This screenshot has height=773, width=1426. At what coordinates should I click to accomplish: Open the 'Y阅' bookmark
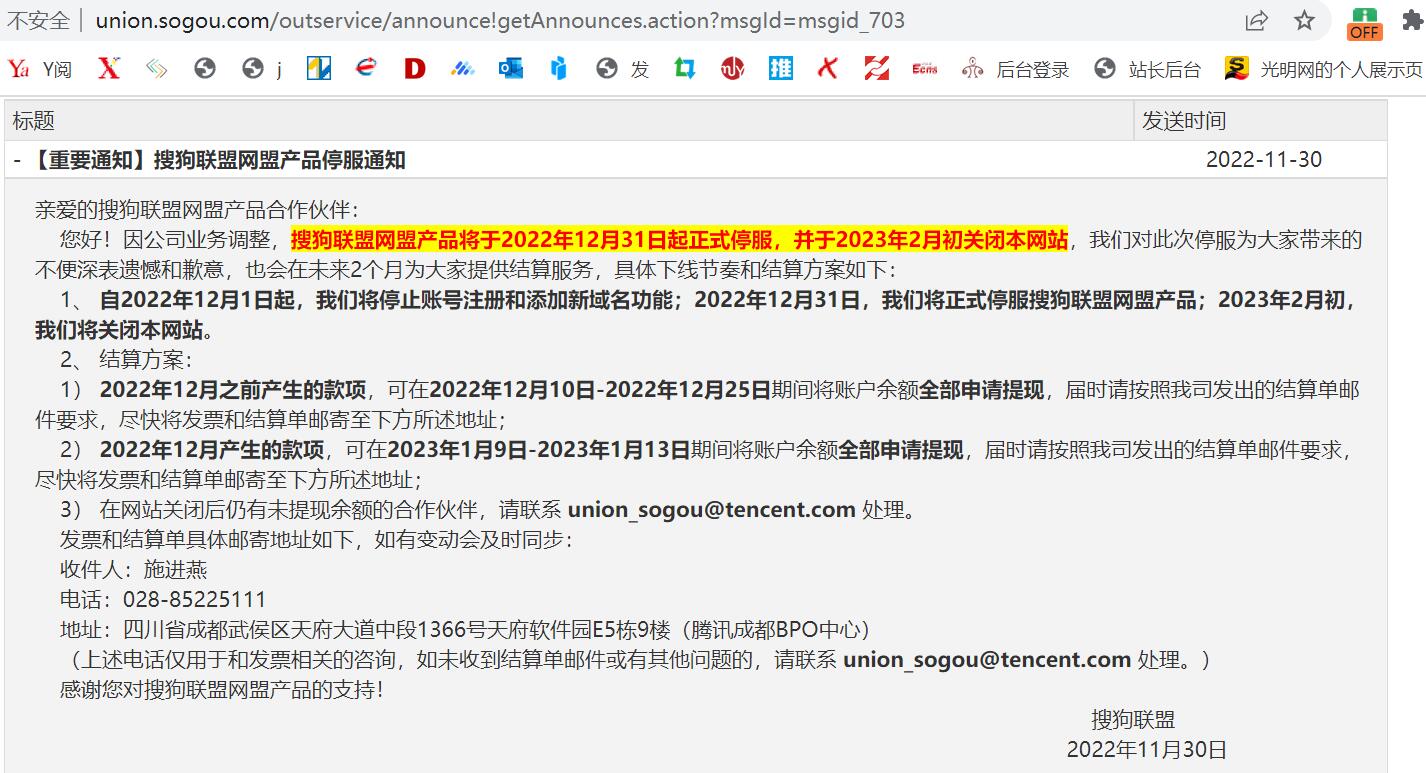point(40,69)
